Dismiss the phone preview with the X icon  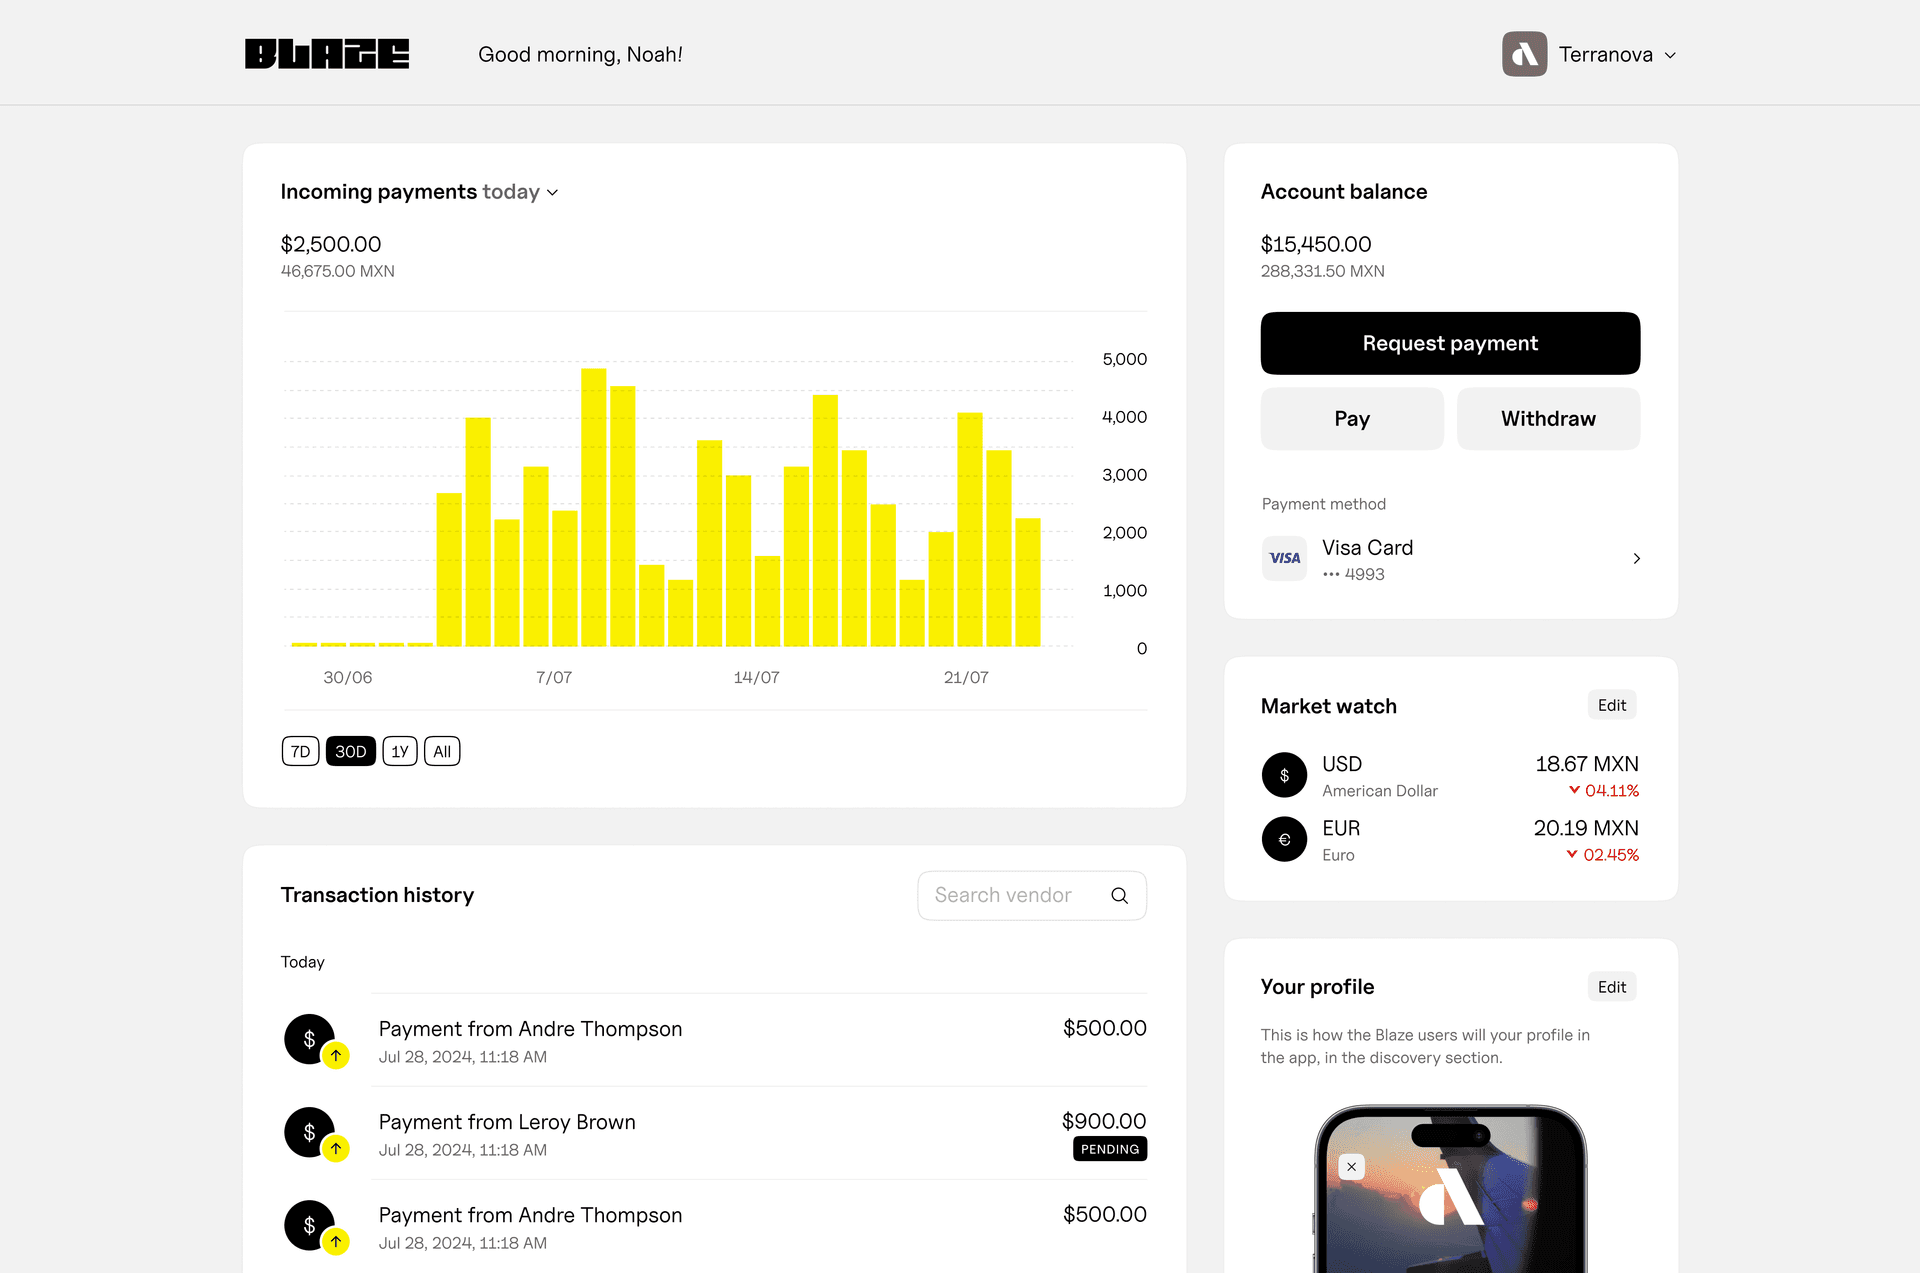point(1351,1166)
